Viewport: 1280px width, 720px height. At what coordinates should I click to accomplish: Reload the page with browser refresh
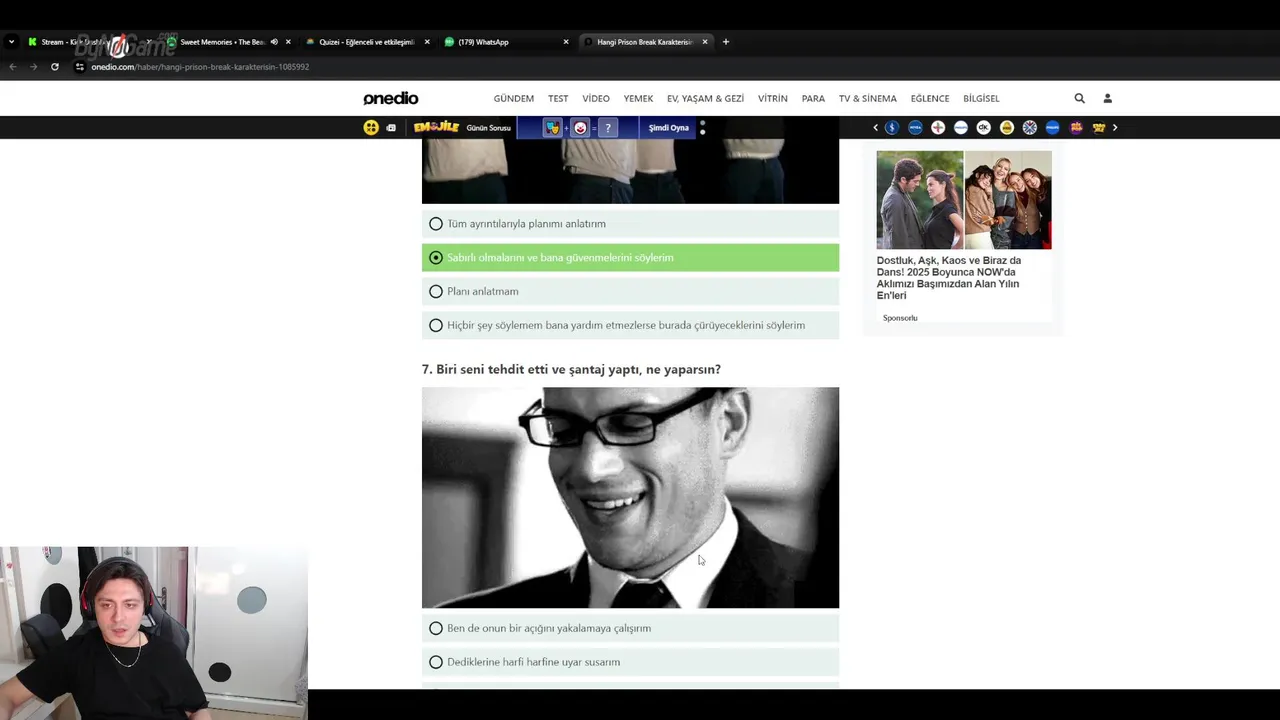pyautogui.click(x=55, y=67)
